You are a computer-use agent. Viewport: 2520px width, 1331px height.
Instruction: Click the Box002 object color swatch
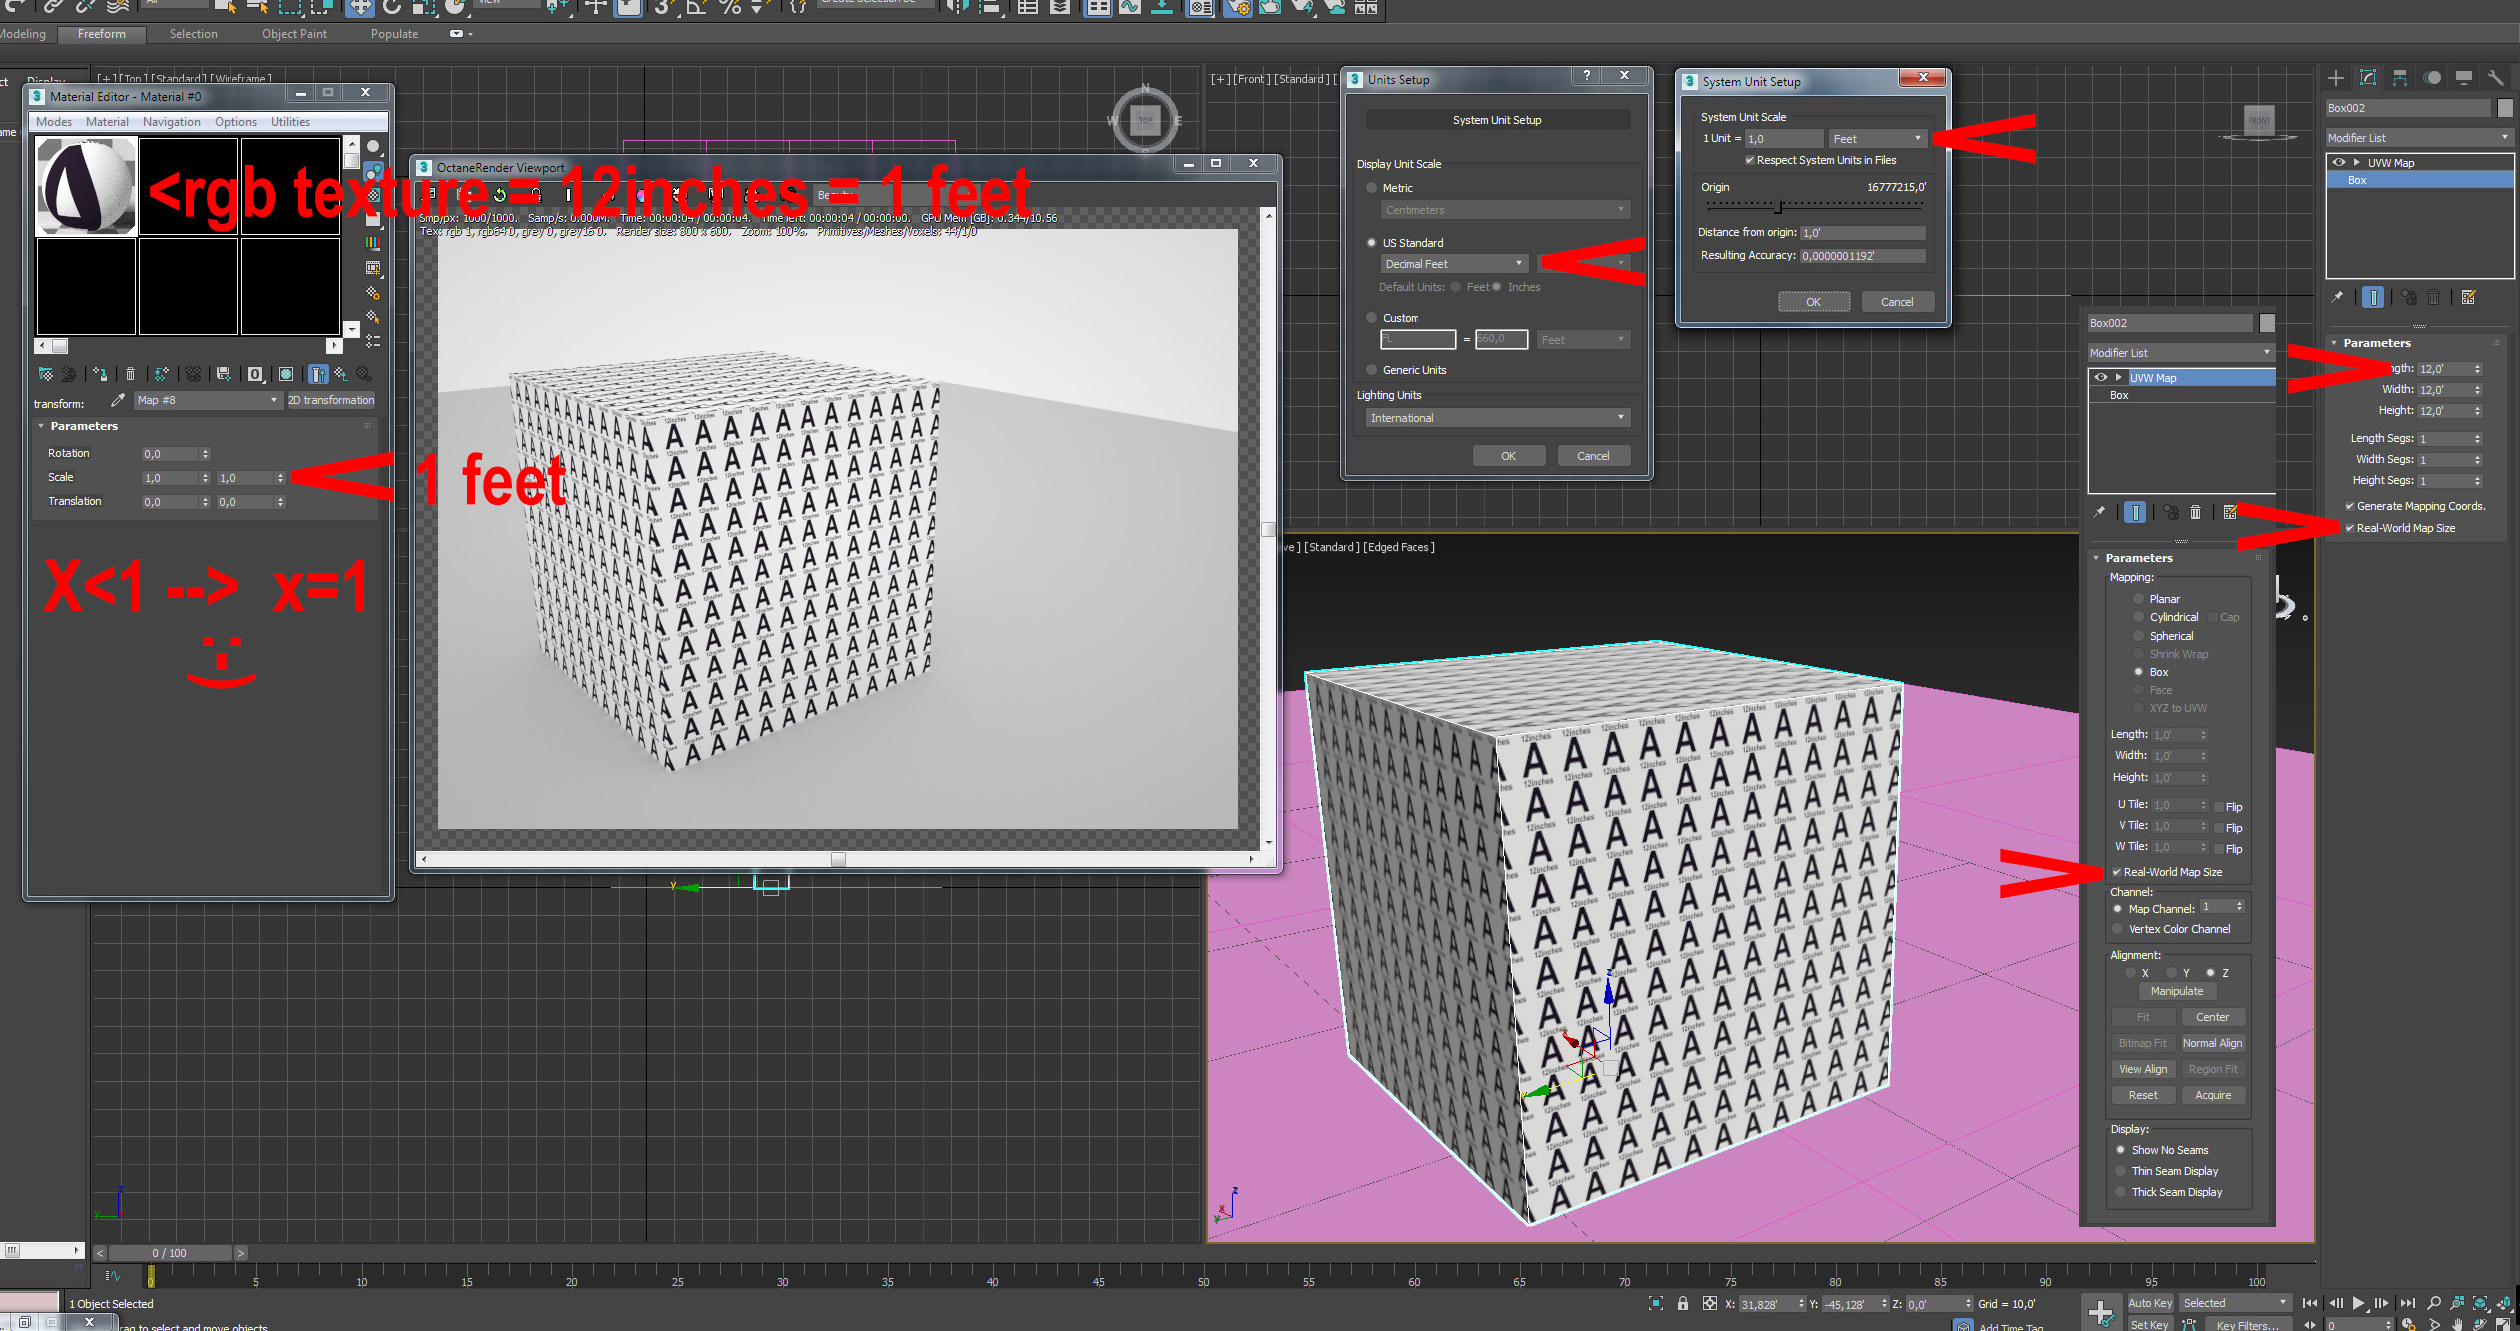(x=2505, y=108)
